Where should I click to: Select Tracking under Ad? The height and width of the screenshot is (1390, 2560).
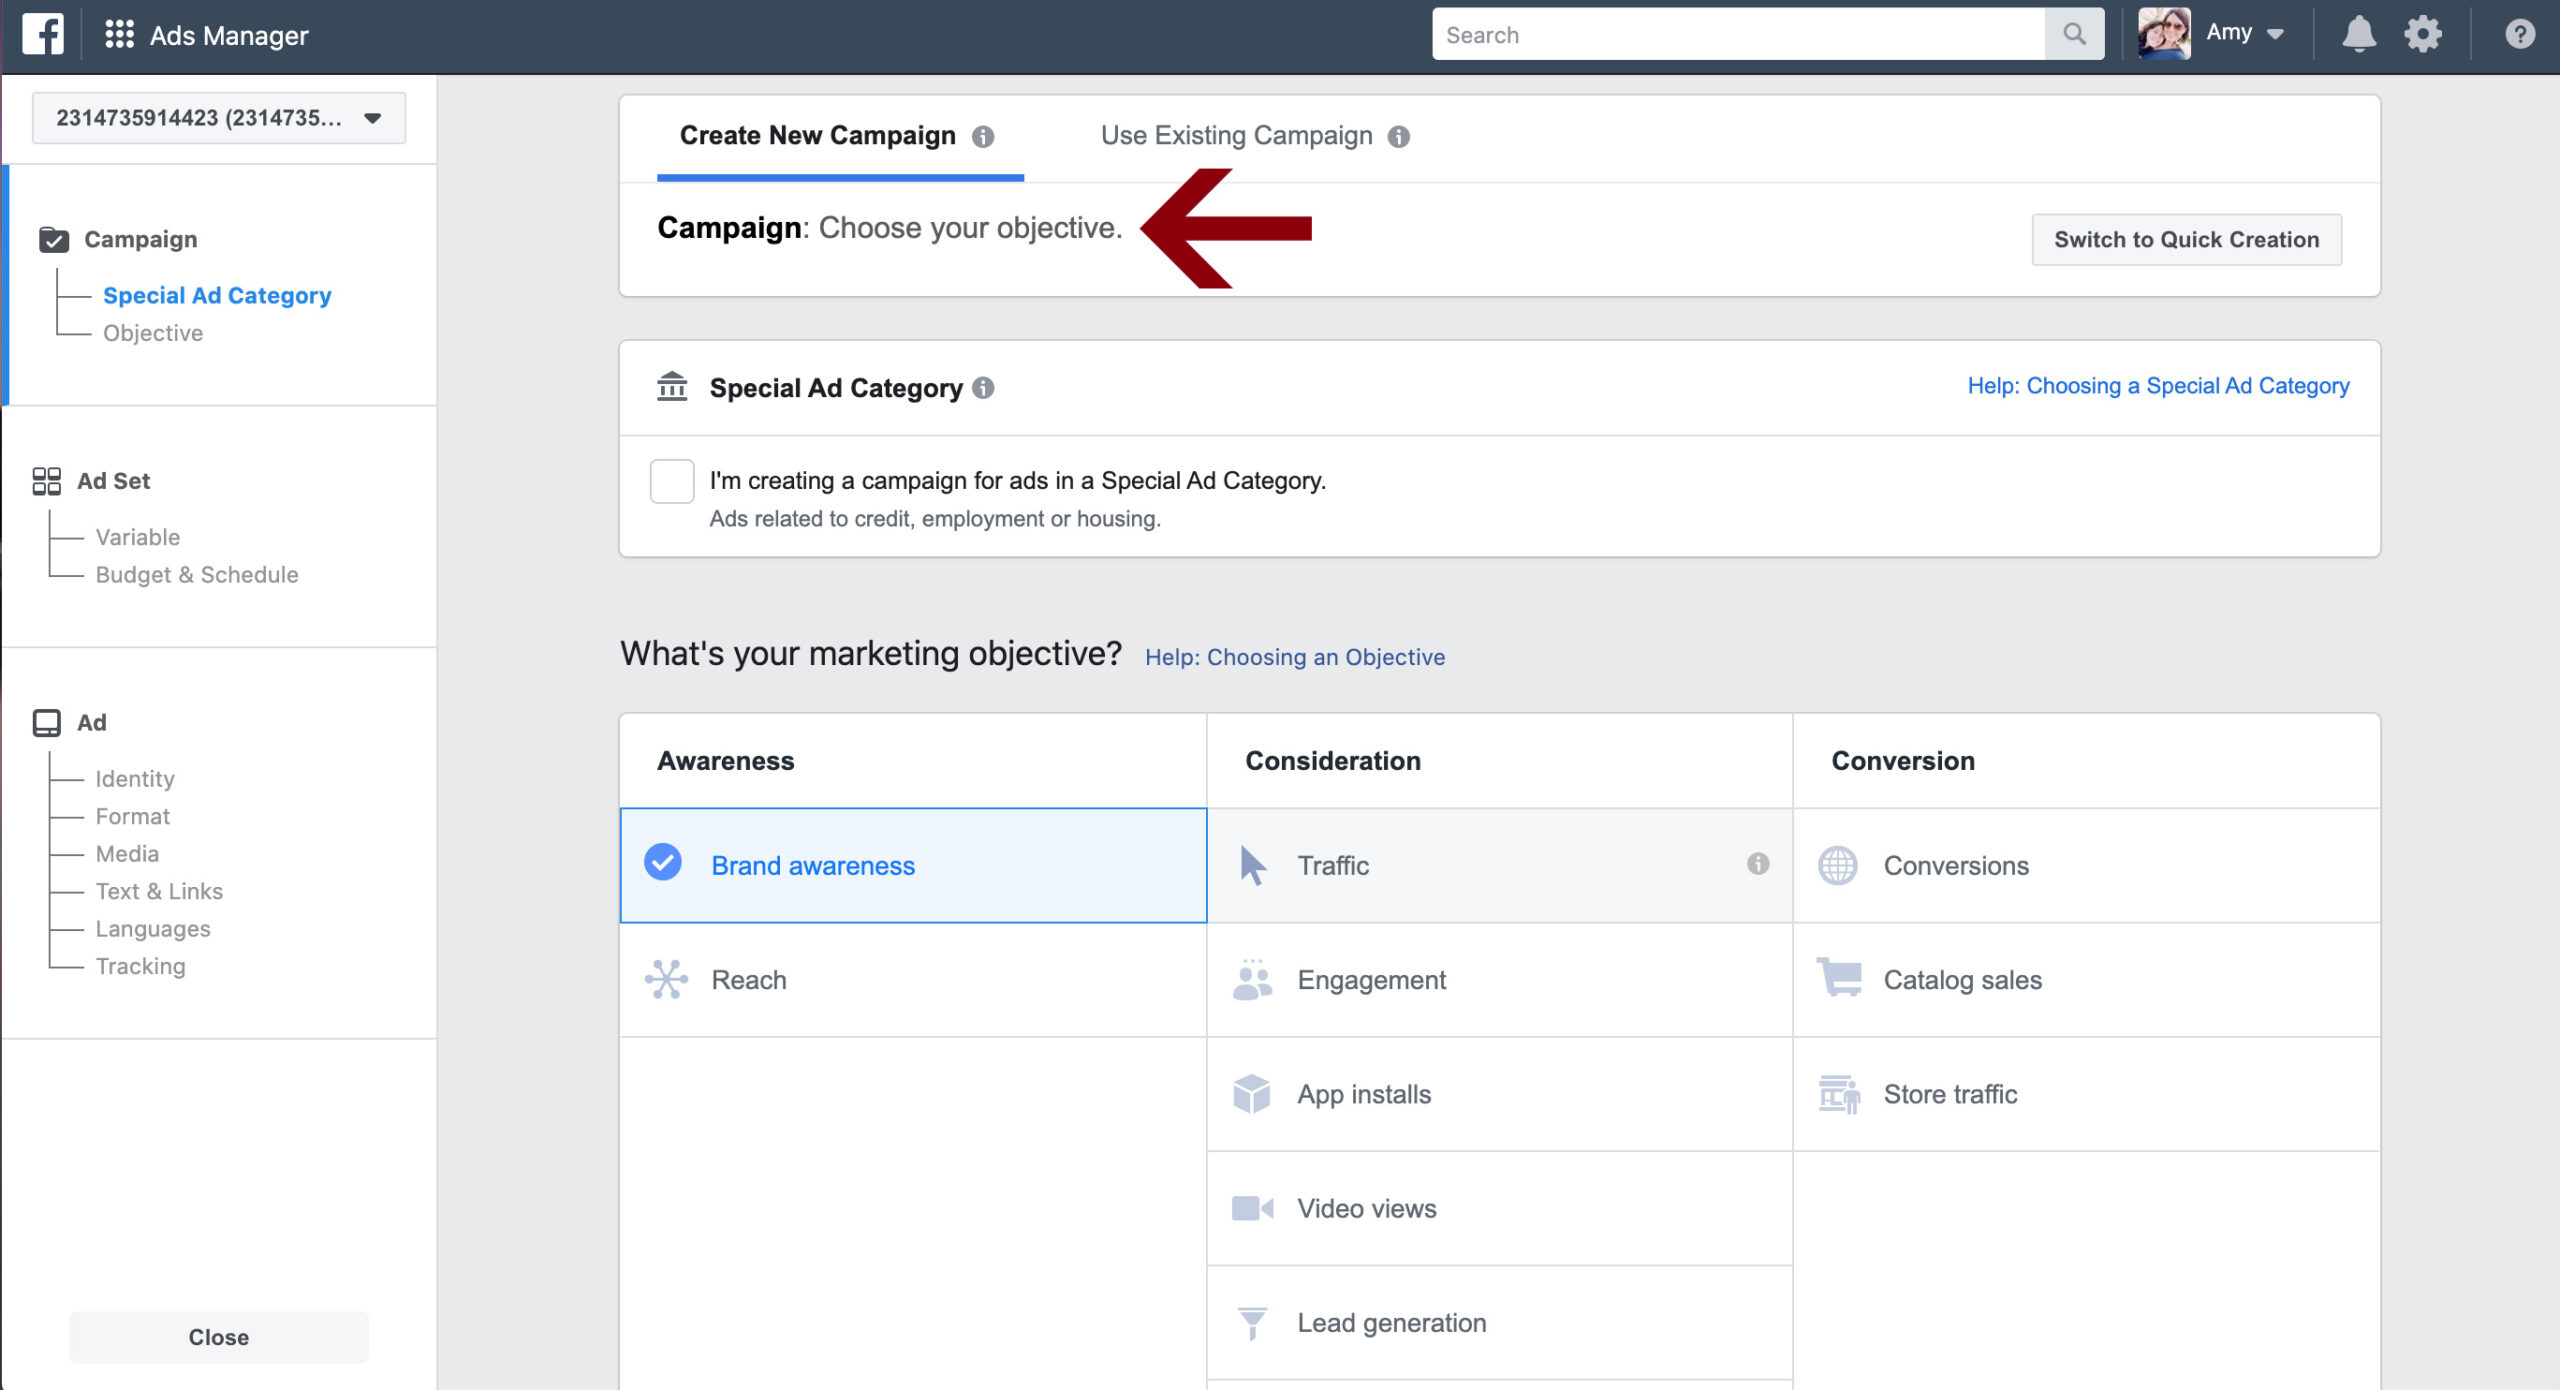[x=141, y=967]
